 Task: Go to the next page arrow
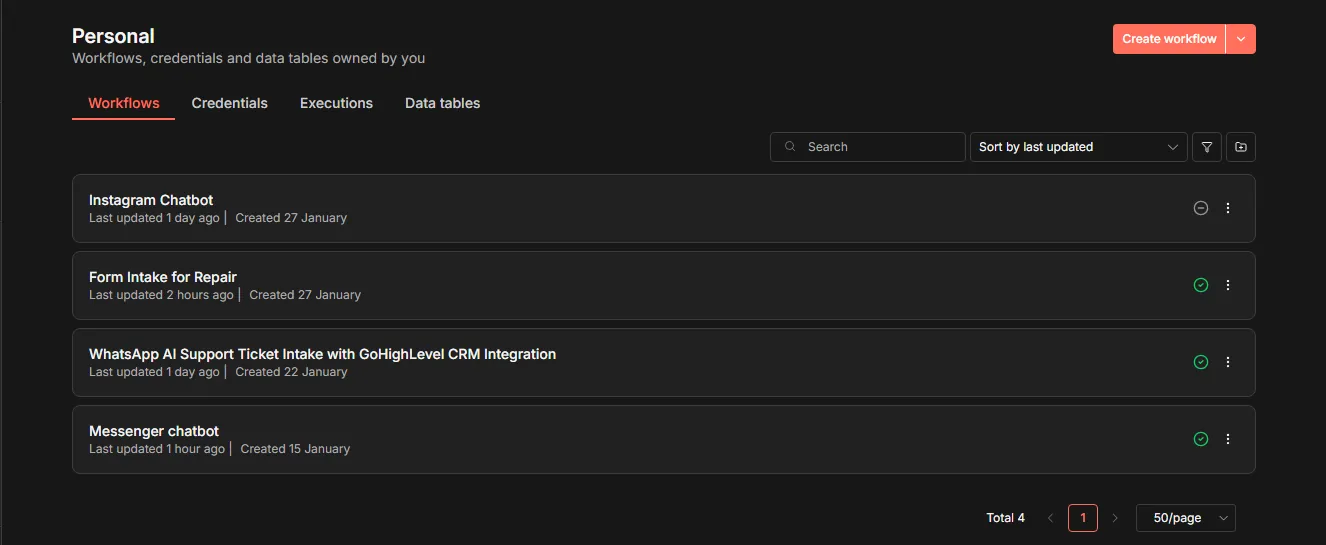click(1115, 518)
